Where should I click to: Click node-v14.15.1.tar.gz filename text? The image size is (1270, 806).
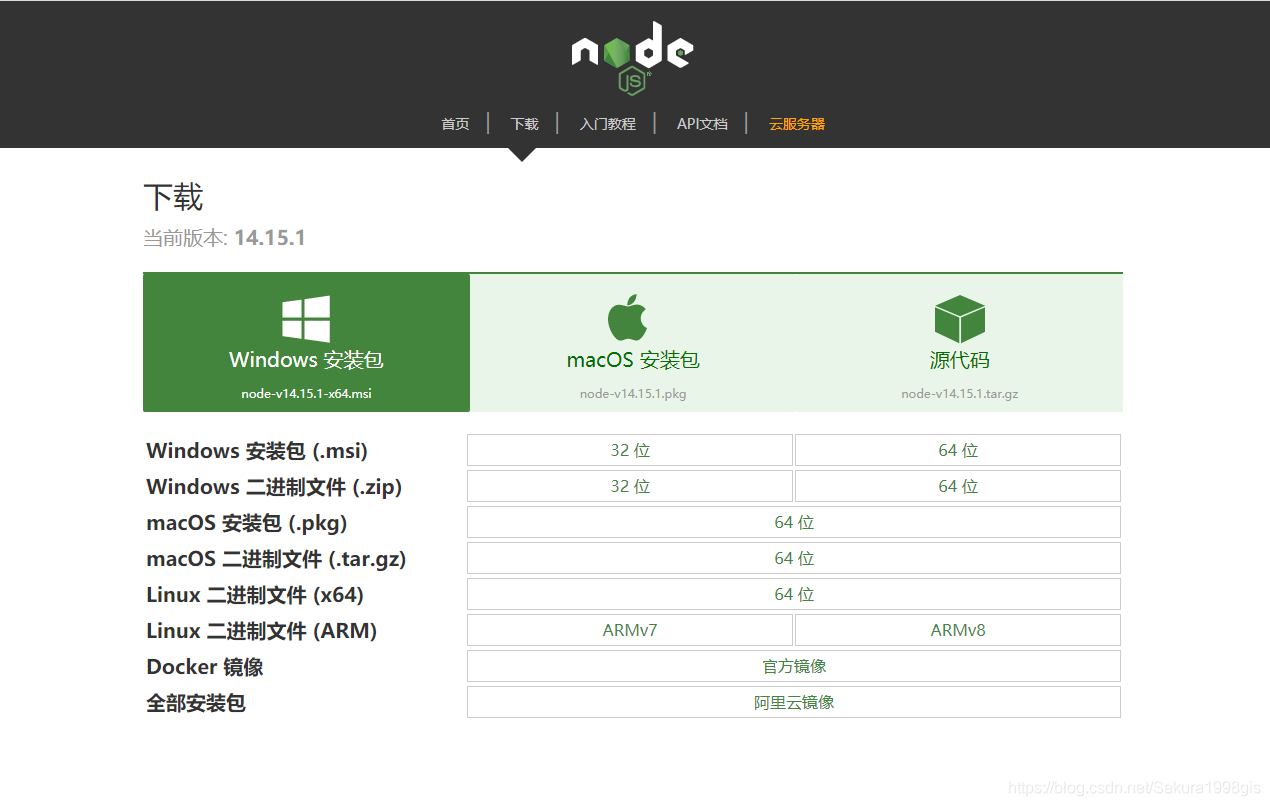coord(960,393)
